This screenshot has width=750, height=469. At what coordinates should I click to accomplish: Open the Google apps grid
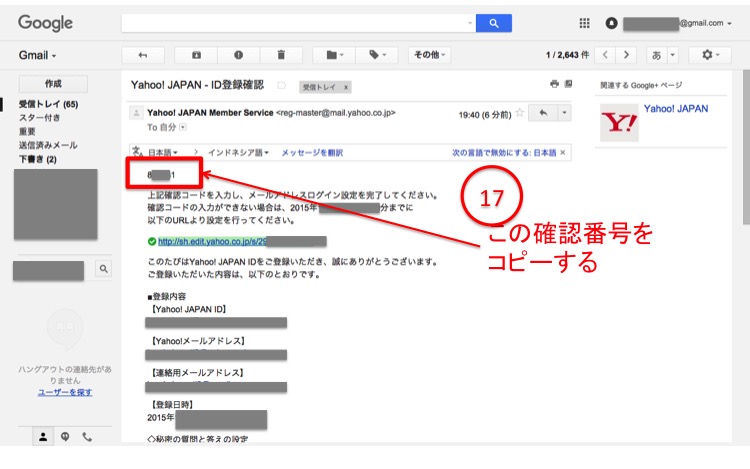584,23
